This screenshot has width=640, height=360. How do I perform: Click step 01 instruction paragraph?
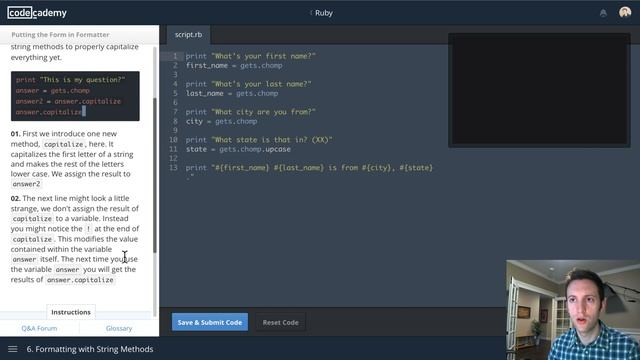tap(72, 159)
